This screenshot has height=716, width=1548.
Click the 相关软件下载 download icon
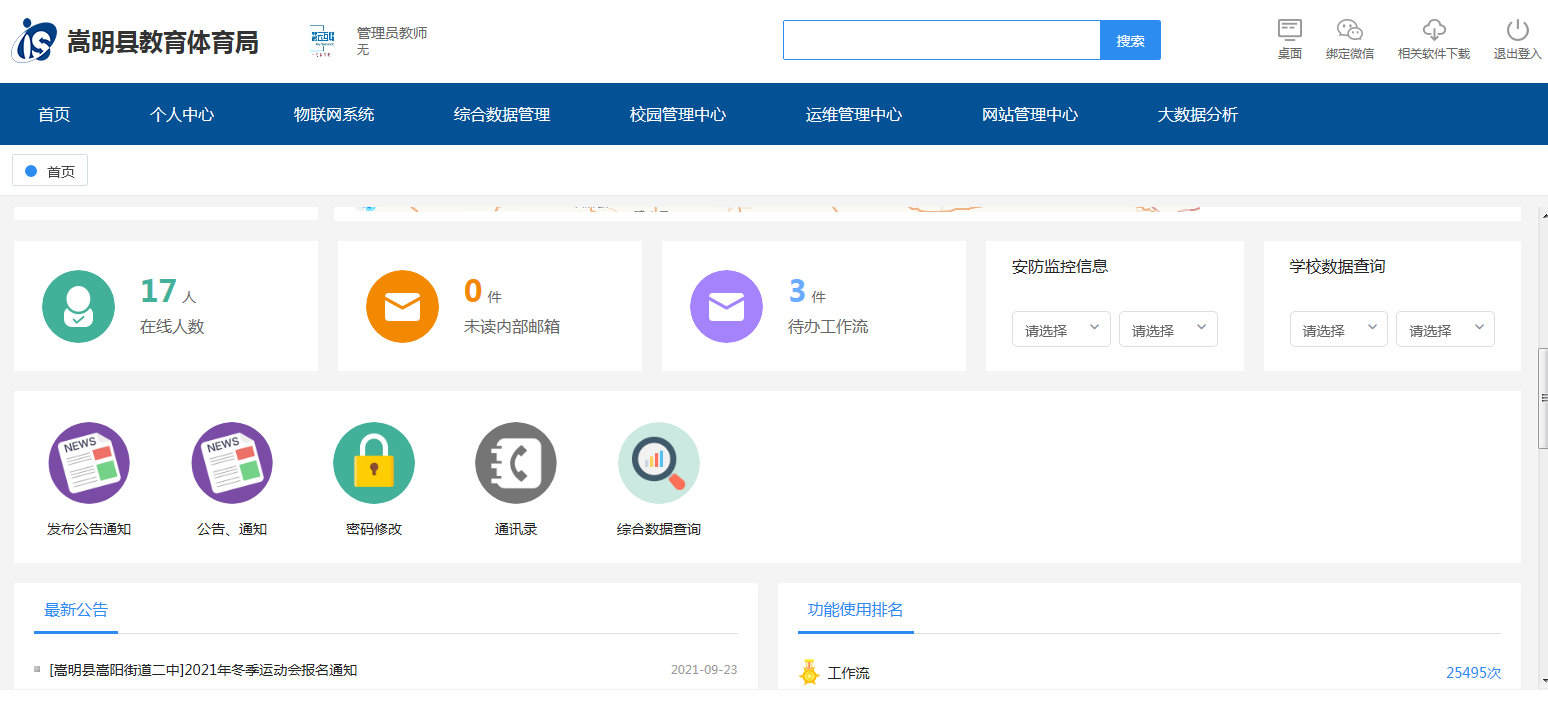click(x=1434, y=28)
